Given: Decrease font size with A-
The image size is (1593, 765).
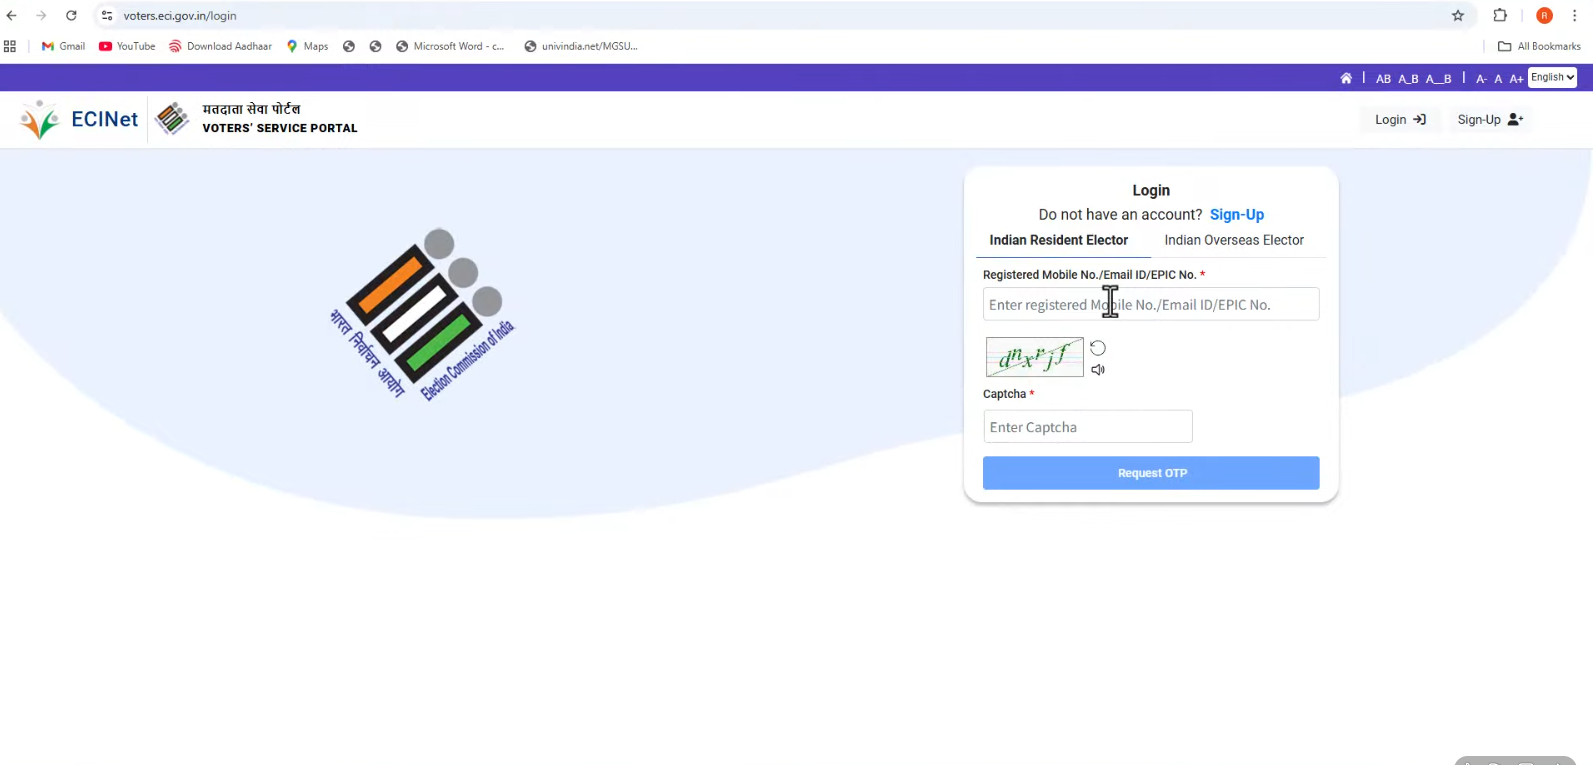Looking at the screenshot, I should tap(1481, 79).
